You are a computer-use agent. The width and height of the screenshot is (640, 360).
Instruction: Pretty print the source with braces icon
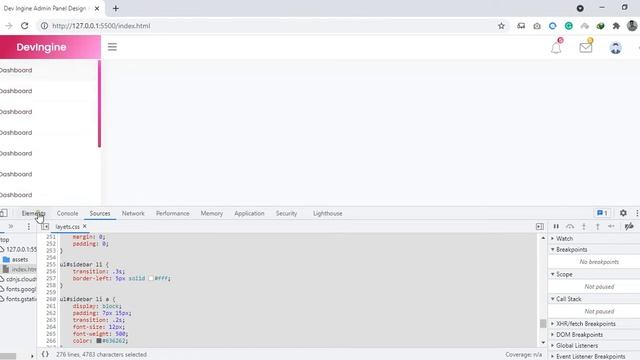45,354
